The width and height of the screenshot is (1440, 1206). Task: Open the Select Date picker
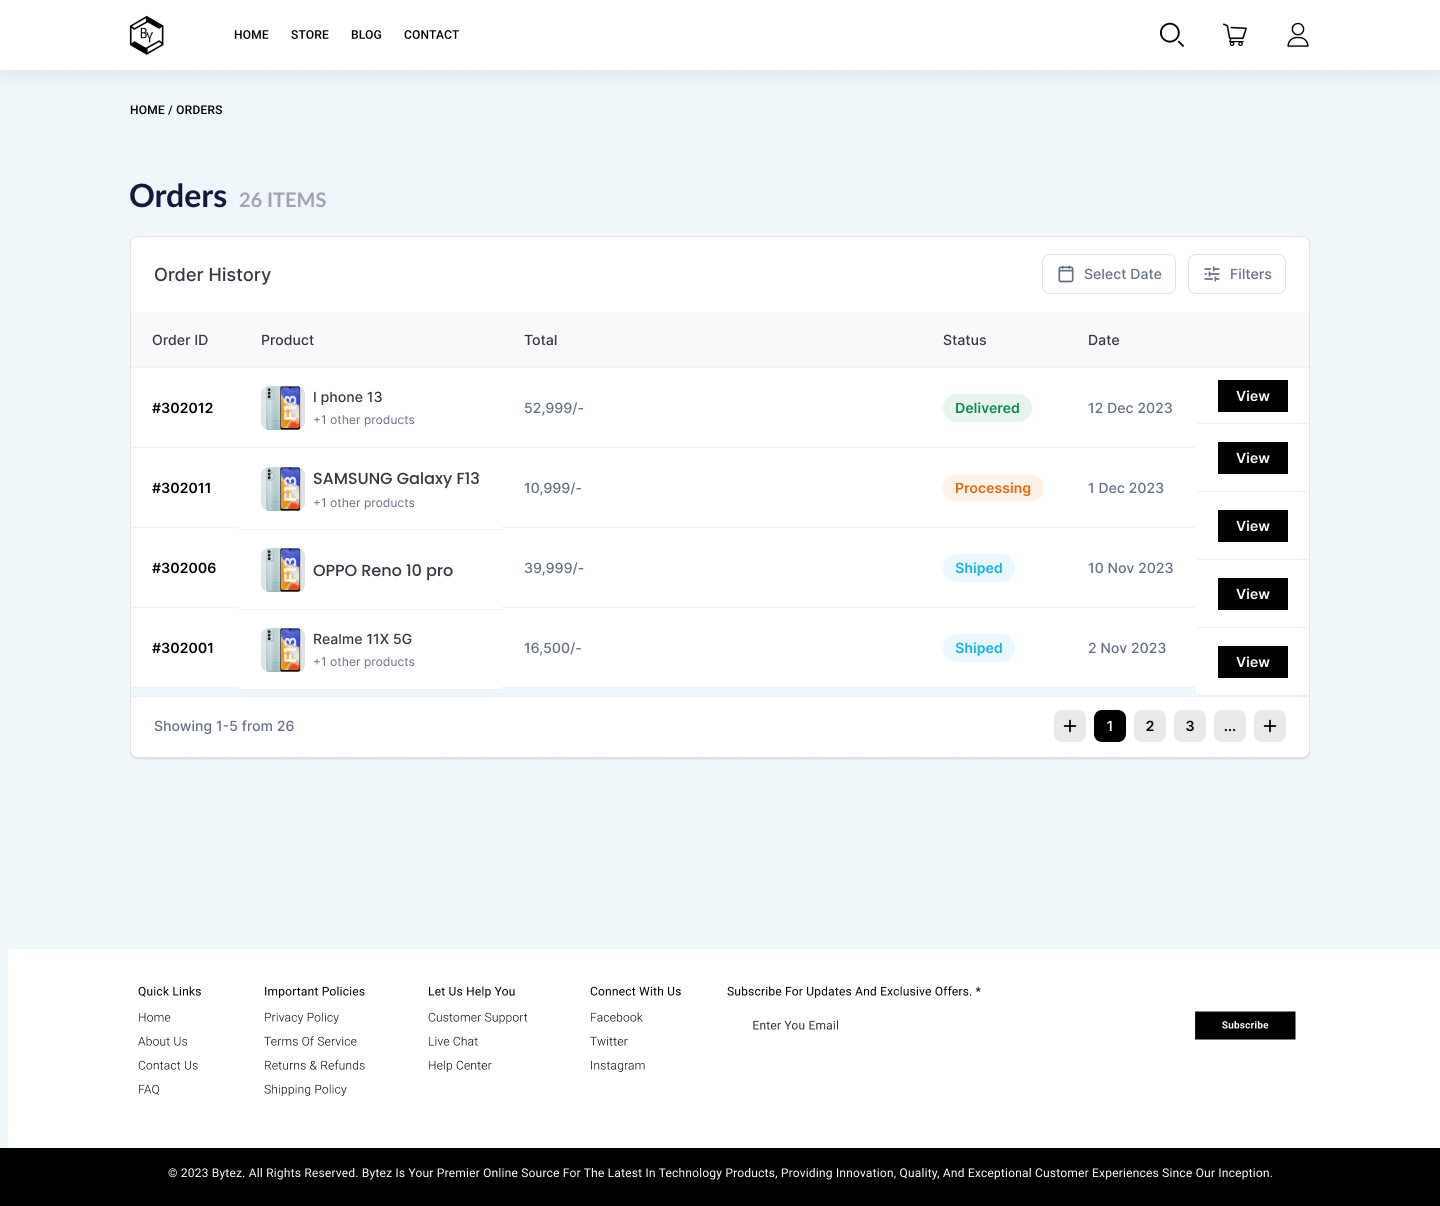point(1109,274)
